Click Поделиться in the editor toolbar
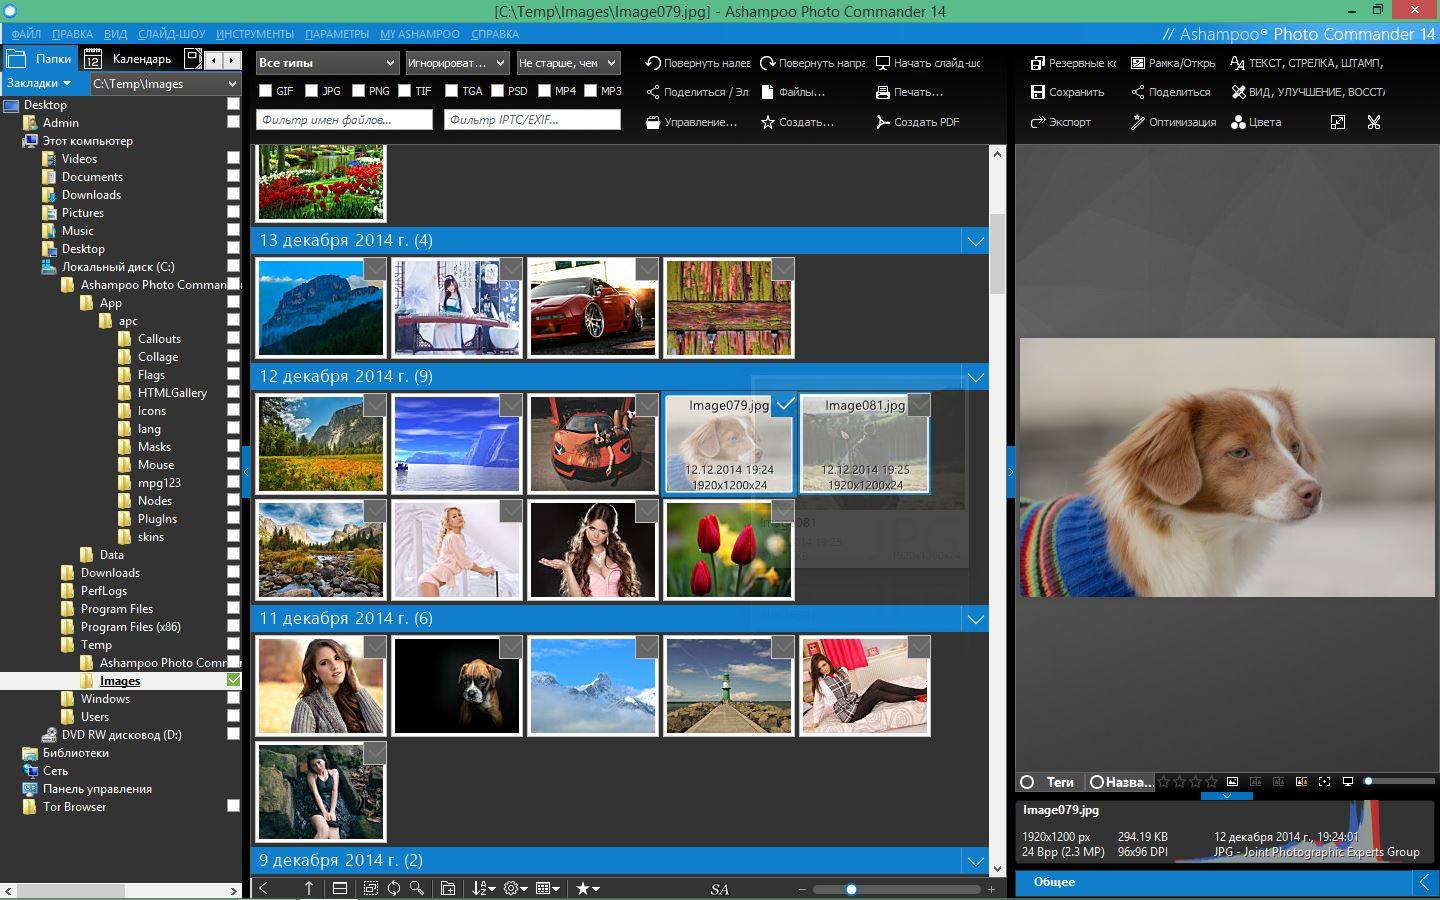 (1170, 92)
